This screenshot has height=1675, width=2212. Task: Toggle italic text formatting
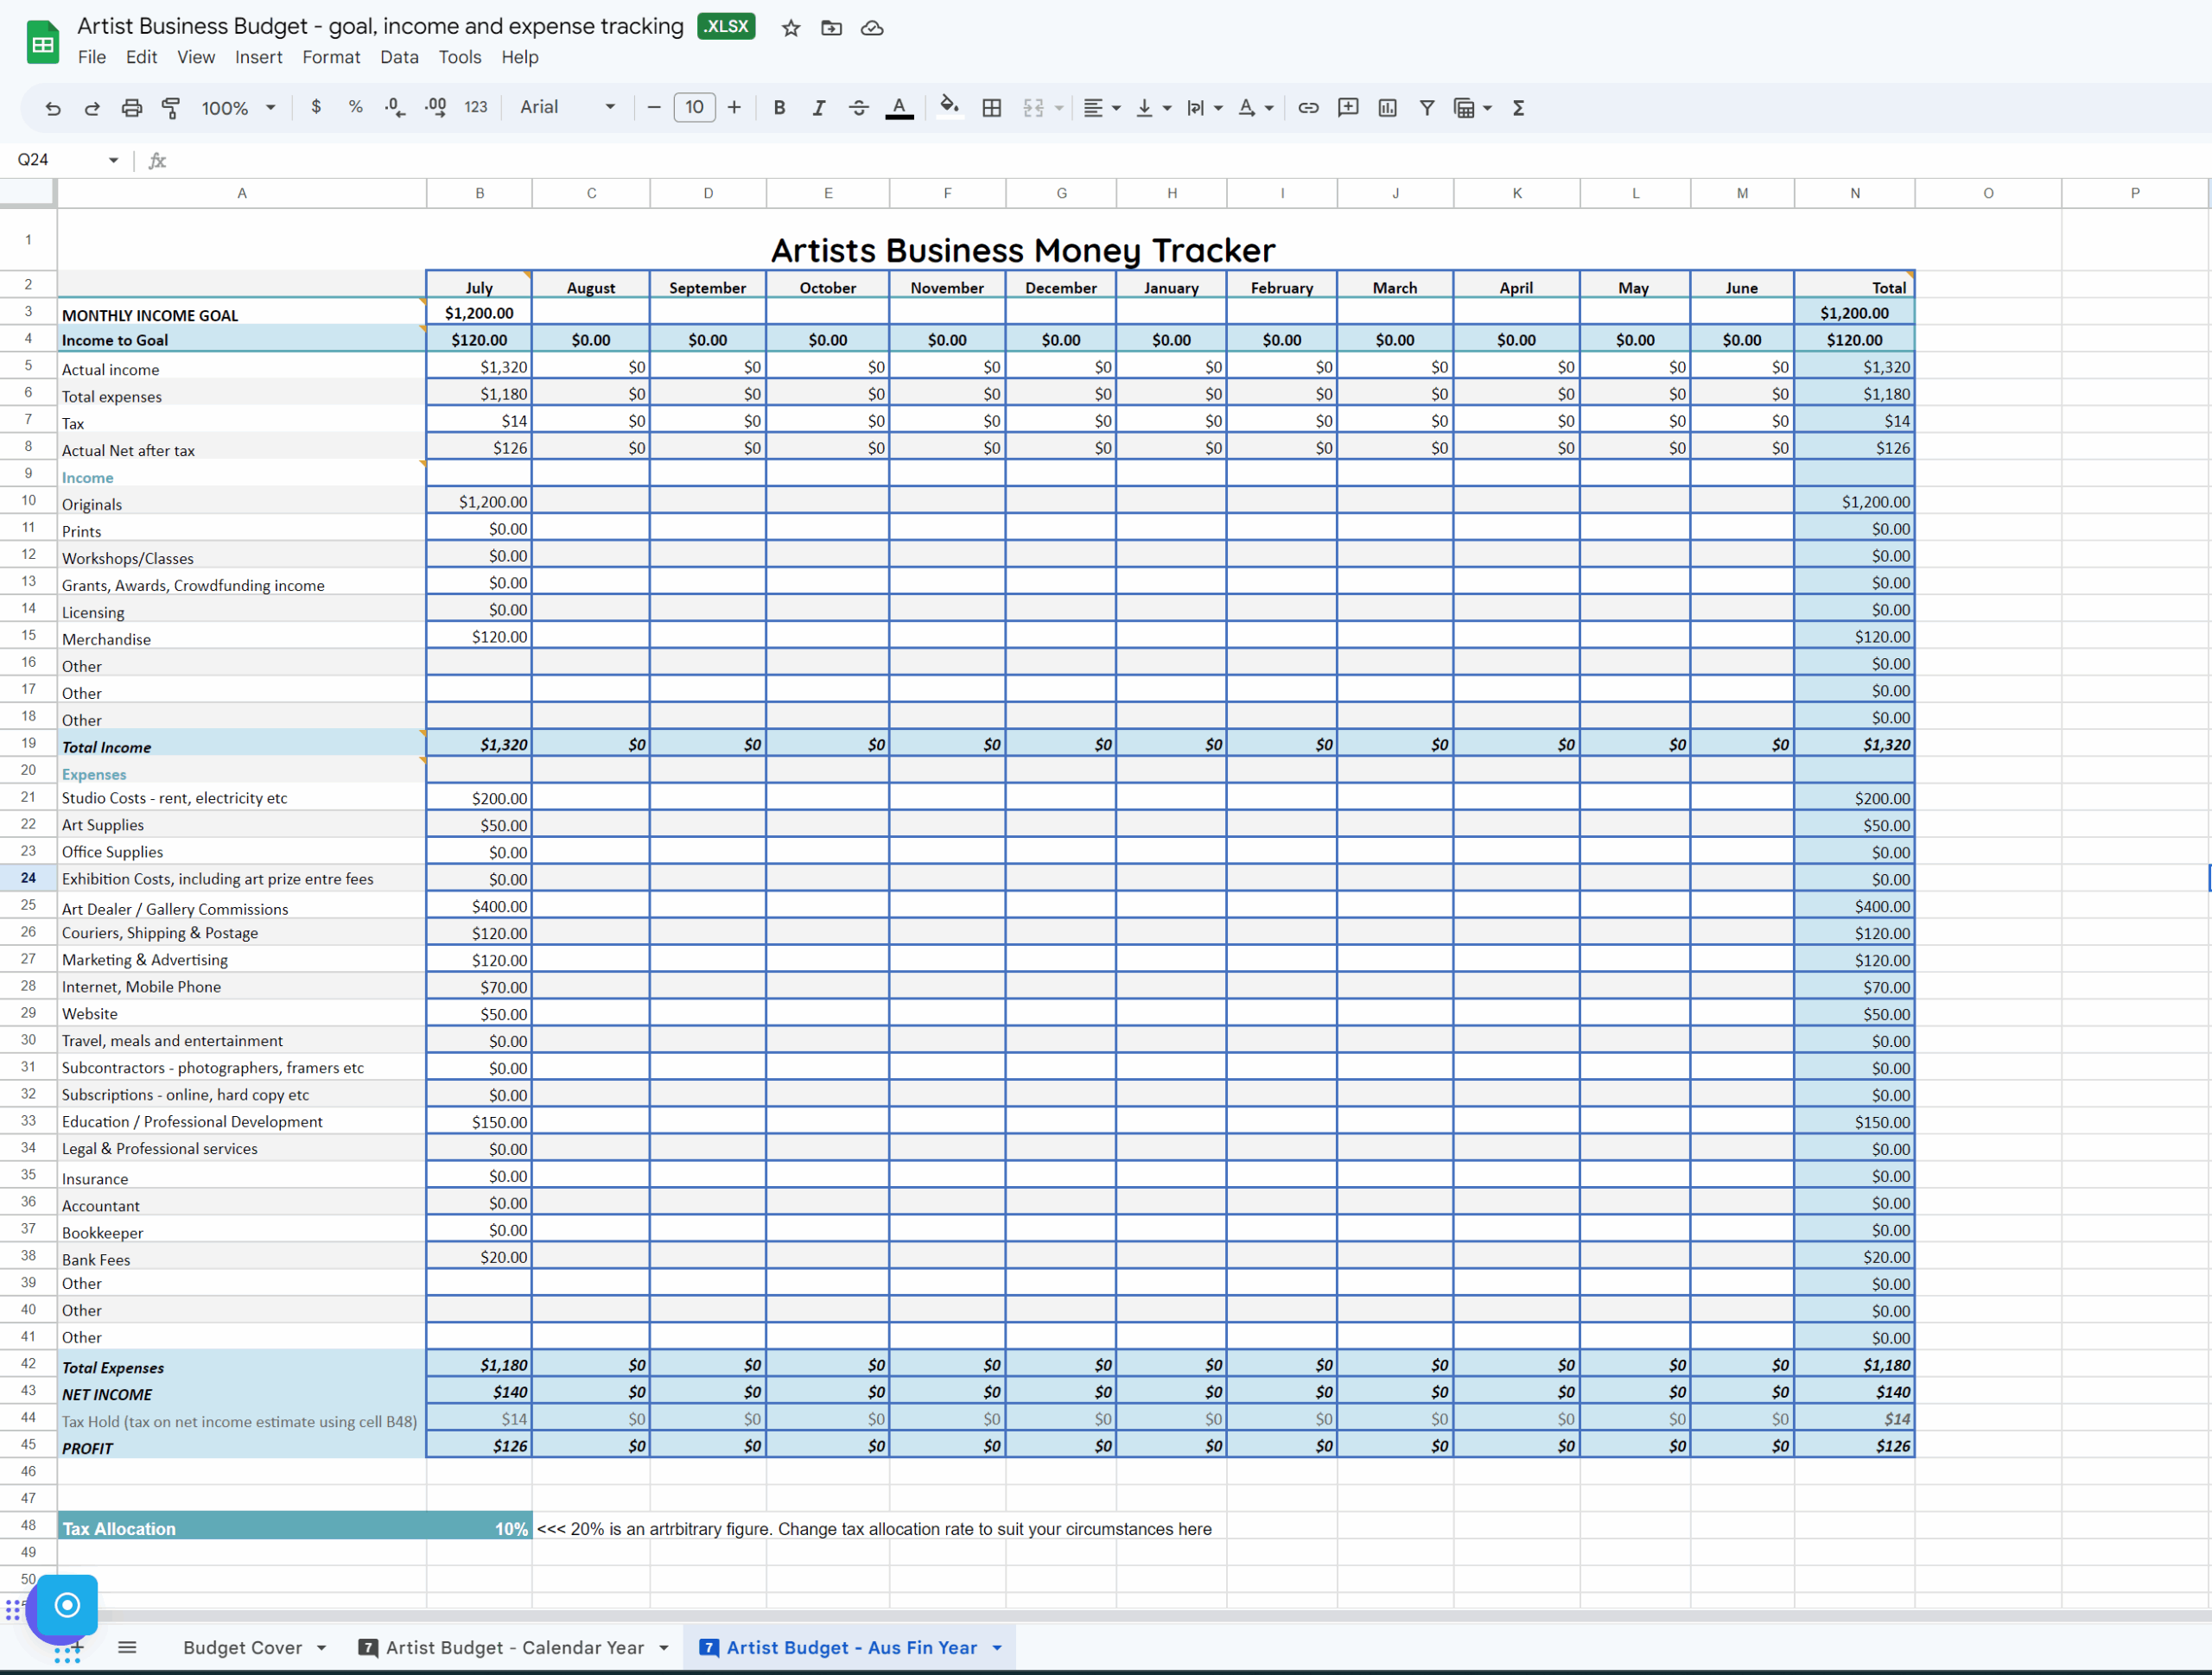pos(818,108)
